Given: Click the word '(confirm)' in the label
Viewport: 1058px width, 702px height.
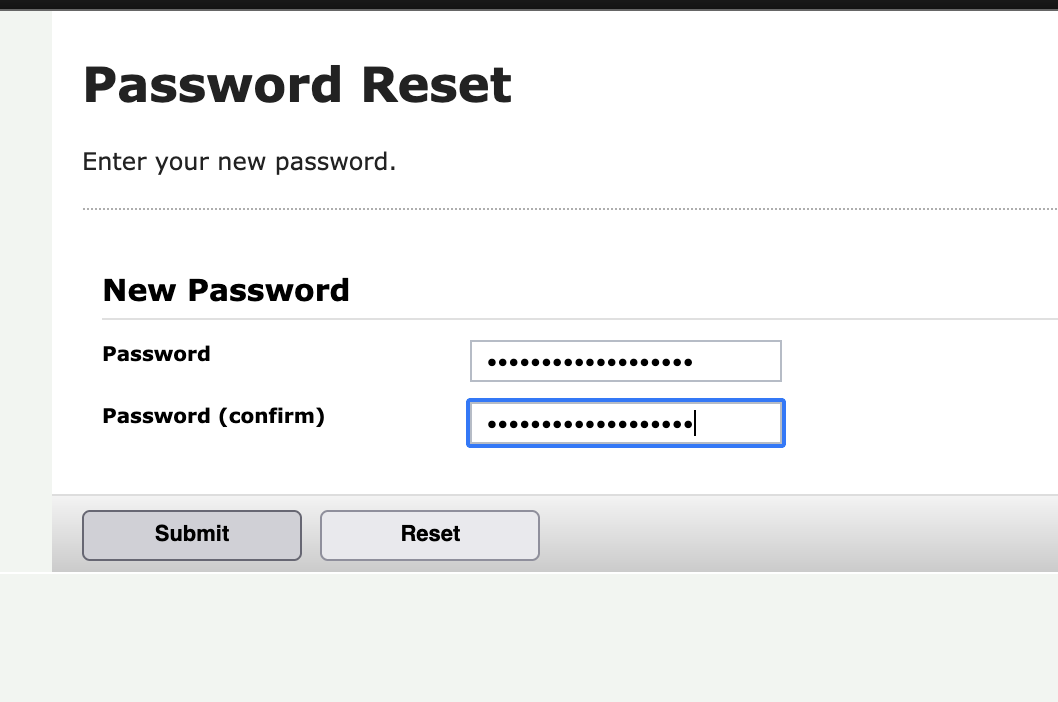Looking at the screenshot, I should click(271, 416).
